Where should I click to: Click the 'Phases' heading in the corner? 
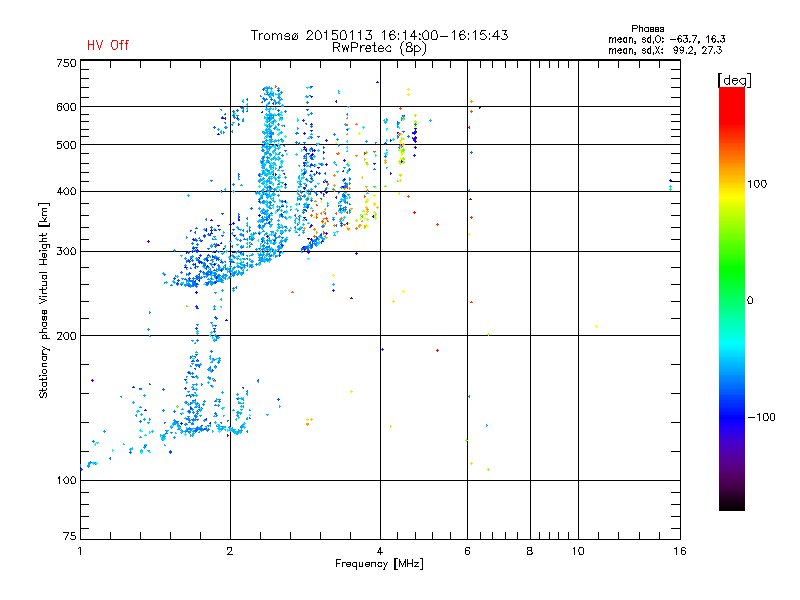647,29
